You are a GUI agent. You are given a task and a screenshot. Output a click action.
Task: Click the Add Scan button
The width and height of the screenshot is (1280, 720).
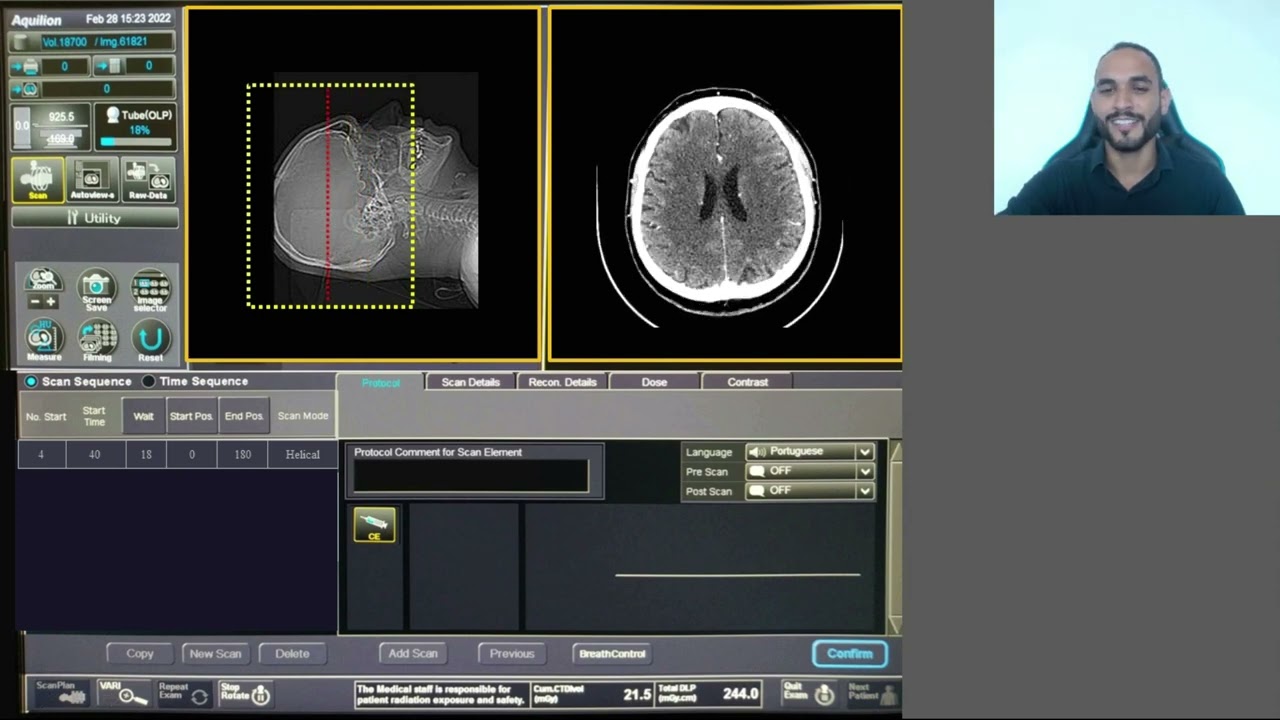[413, 653]
